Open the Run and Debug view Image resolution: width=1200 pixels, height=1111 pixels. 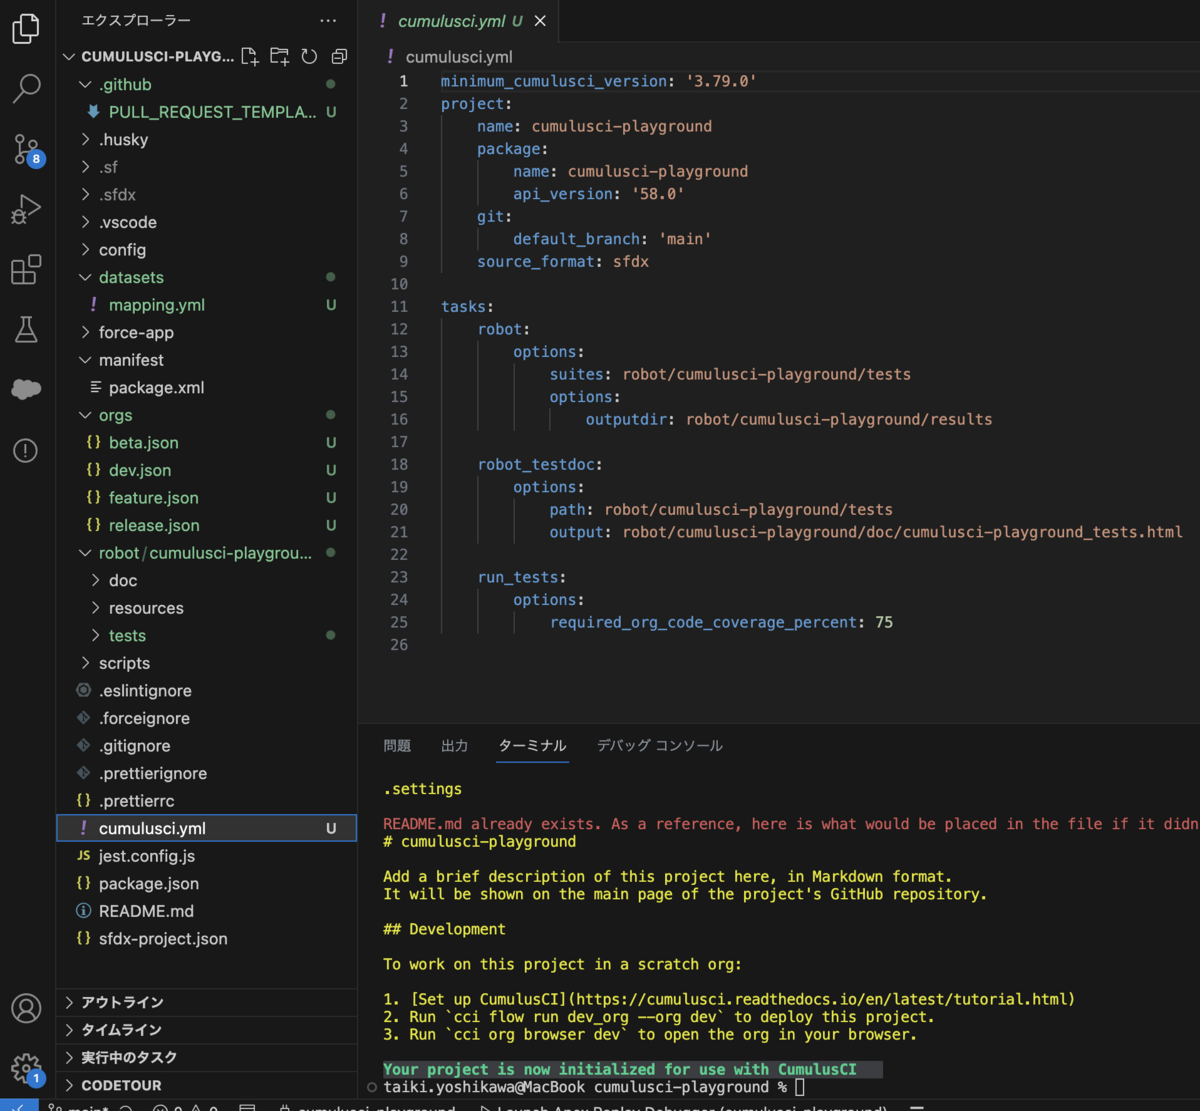point(26,210)
